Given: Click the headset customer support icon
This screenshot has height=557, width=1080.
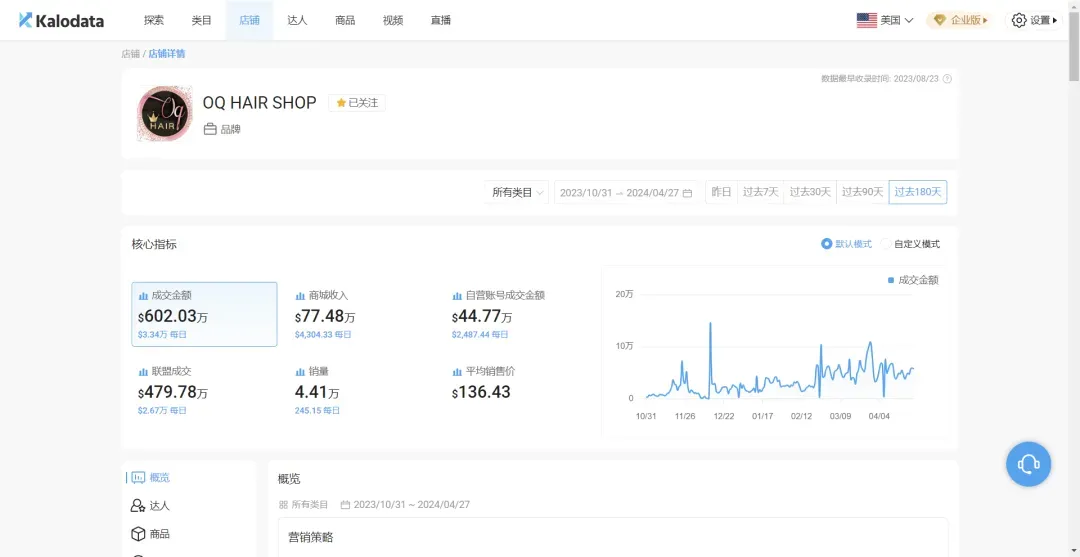Looking at the screenshot, I should tap(1028, 464).
